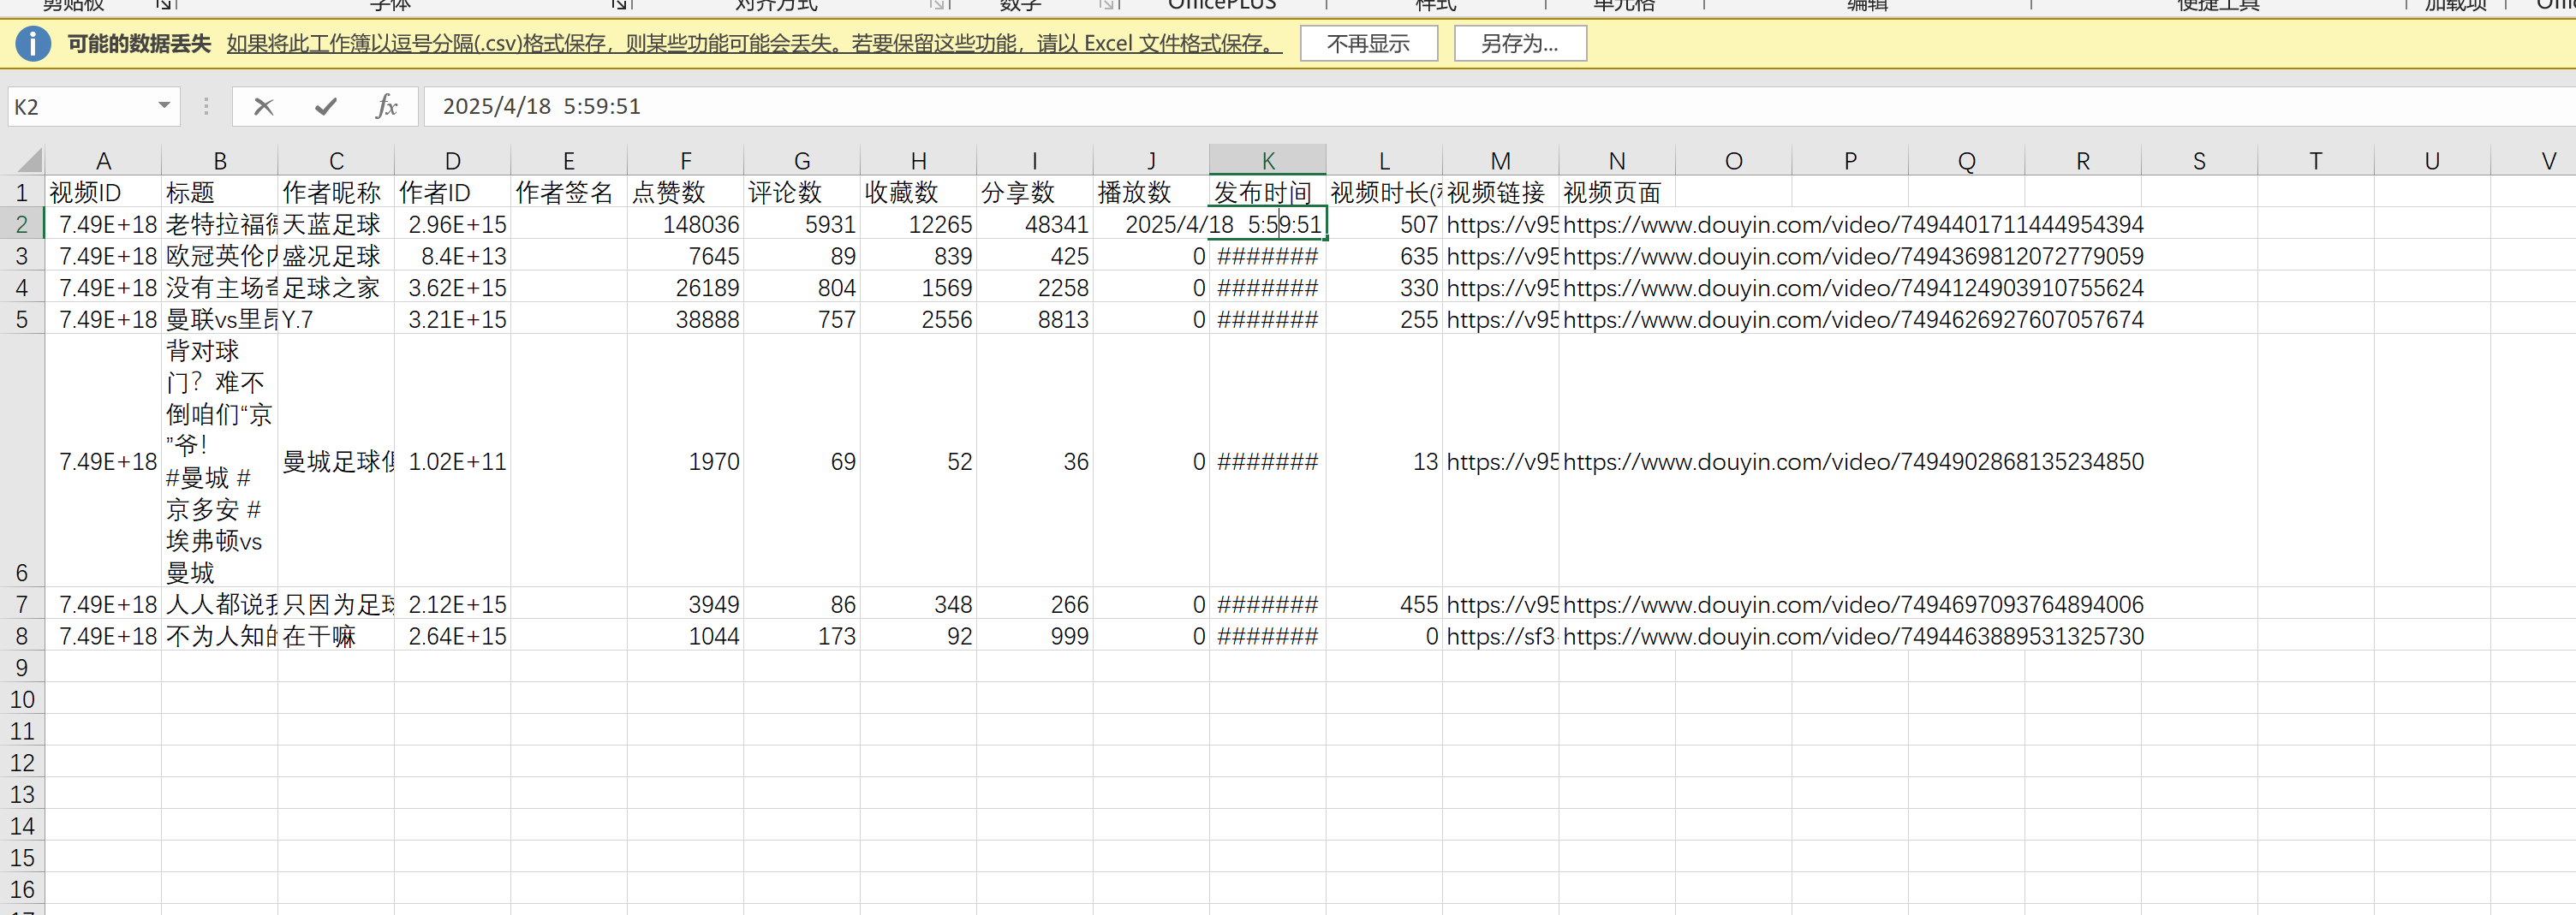This screenshot has height=915, width=2576.
Task: Click cell with favorites value 12265
Action: coord(919,224)
